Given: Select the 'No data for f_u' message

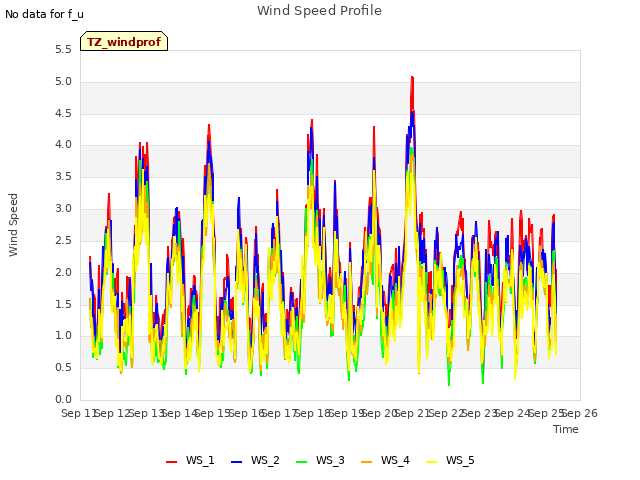Looking at the screenshot, I should click(x=44, y=14).
